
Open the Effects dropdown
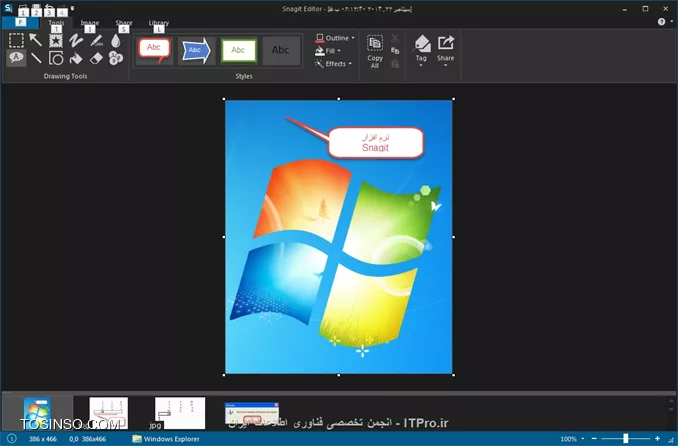click(x=333, y=64)
